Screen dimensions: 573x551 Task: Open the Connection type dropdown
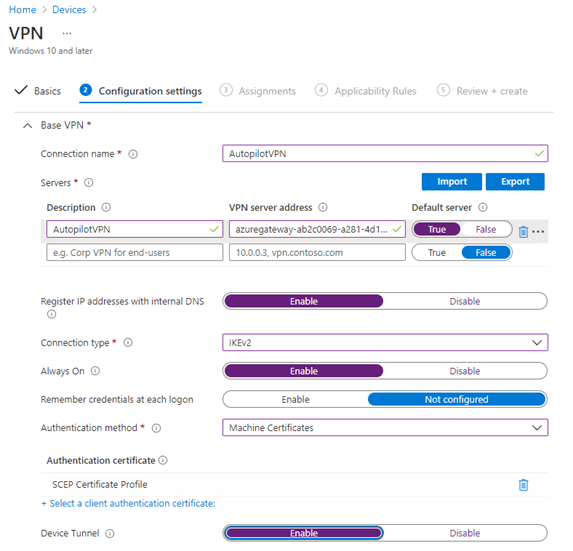tap(385, 343)
